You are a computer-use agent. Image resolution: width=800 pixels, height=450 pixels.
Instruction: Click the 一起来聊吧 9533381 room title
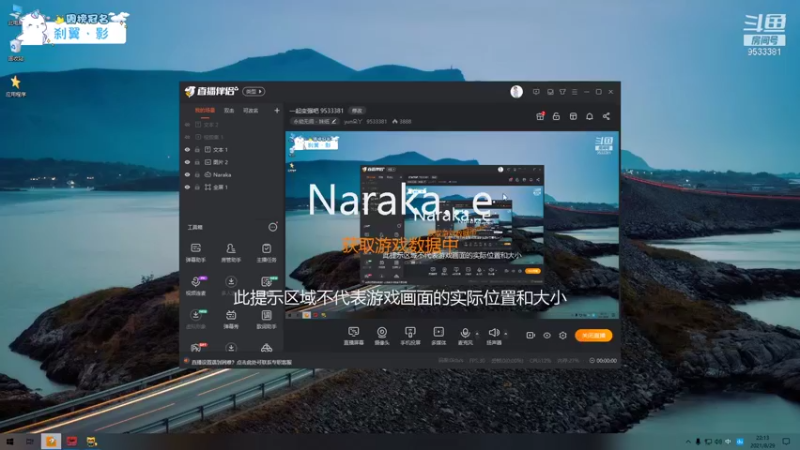click(317, 111)
